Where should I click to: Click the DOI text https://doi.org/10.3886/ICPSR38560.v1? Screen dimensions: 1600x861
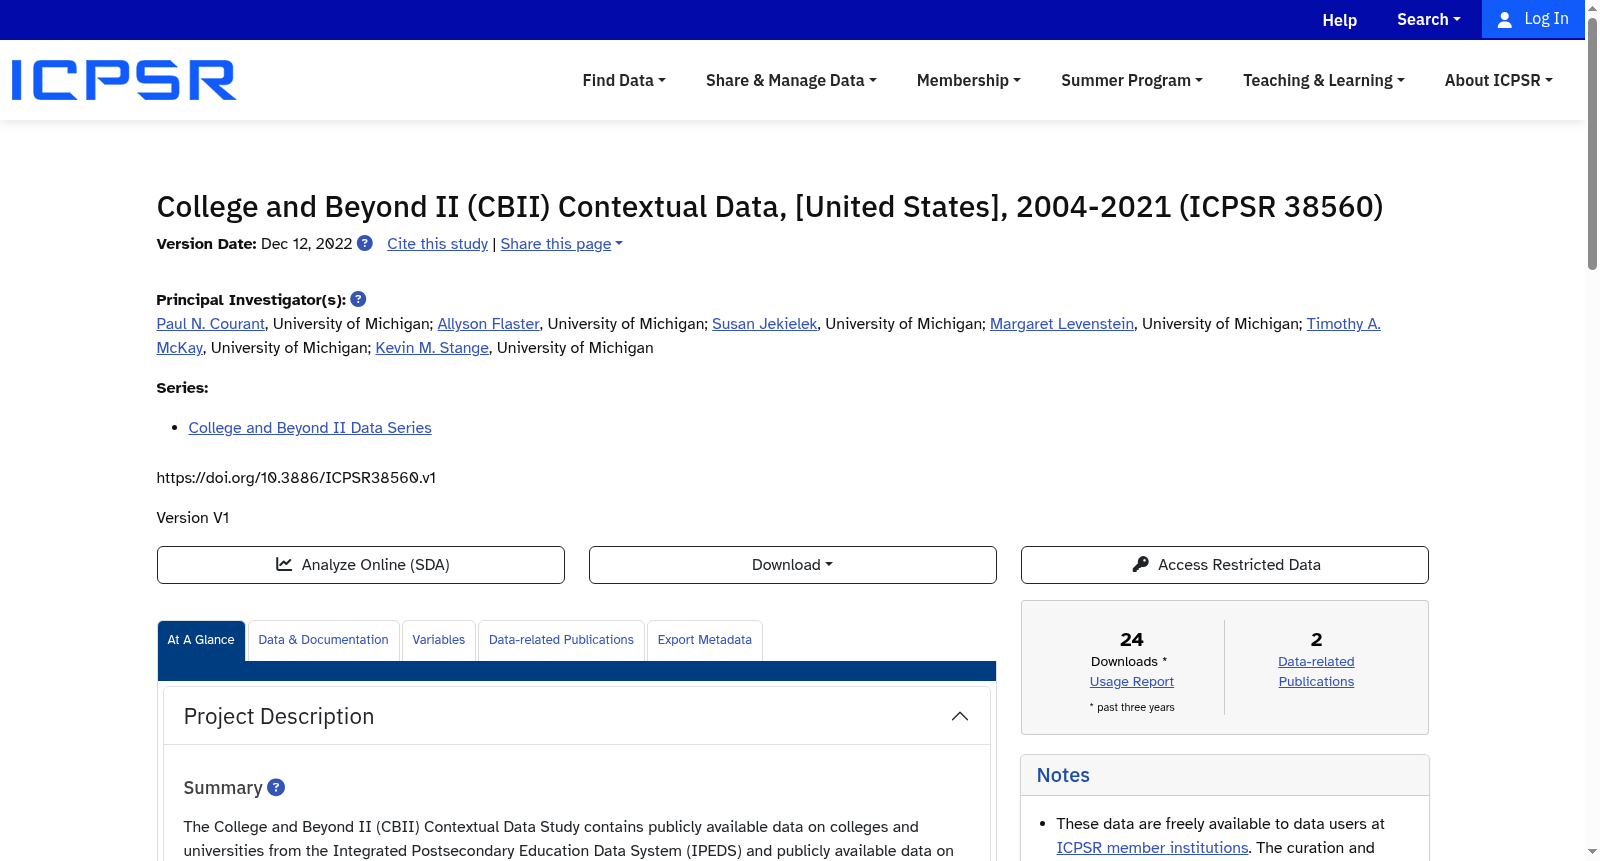click(296, 478)
